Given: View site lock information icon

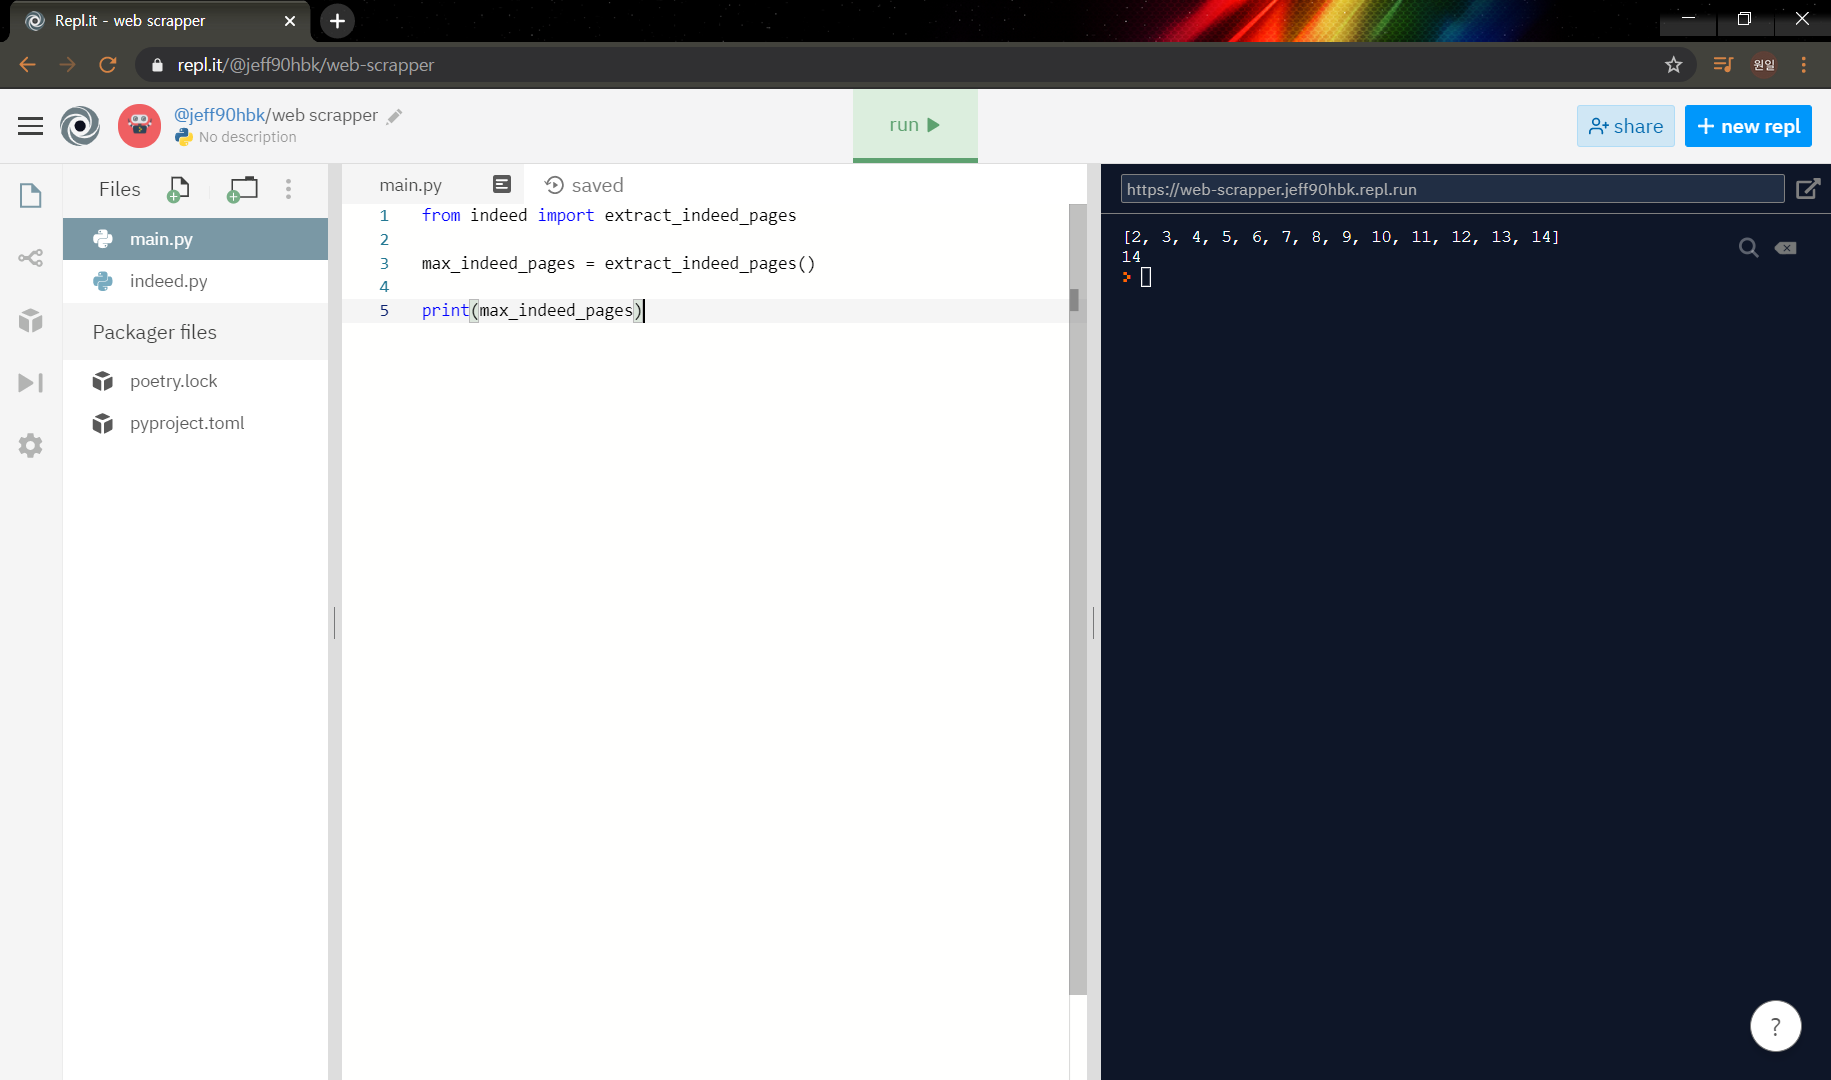Looking at the screenshot, I should pyautogui.click(x=157, y=65).
